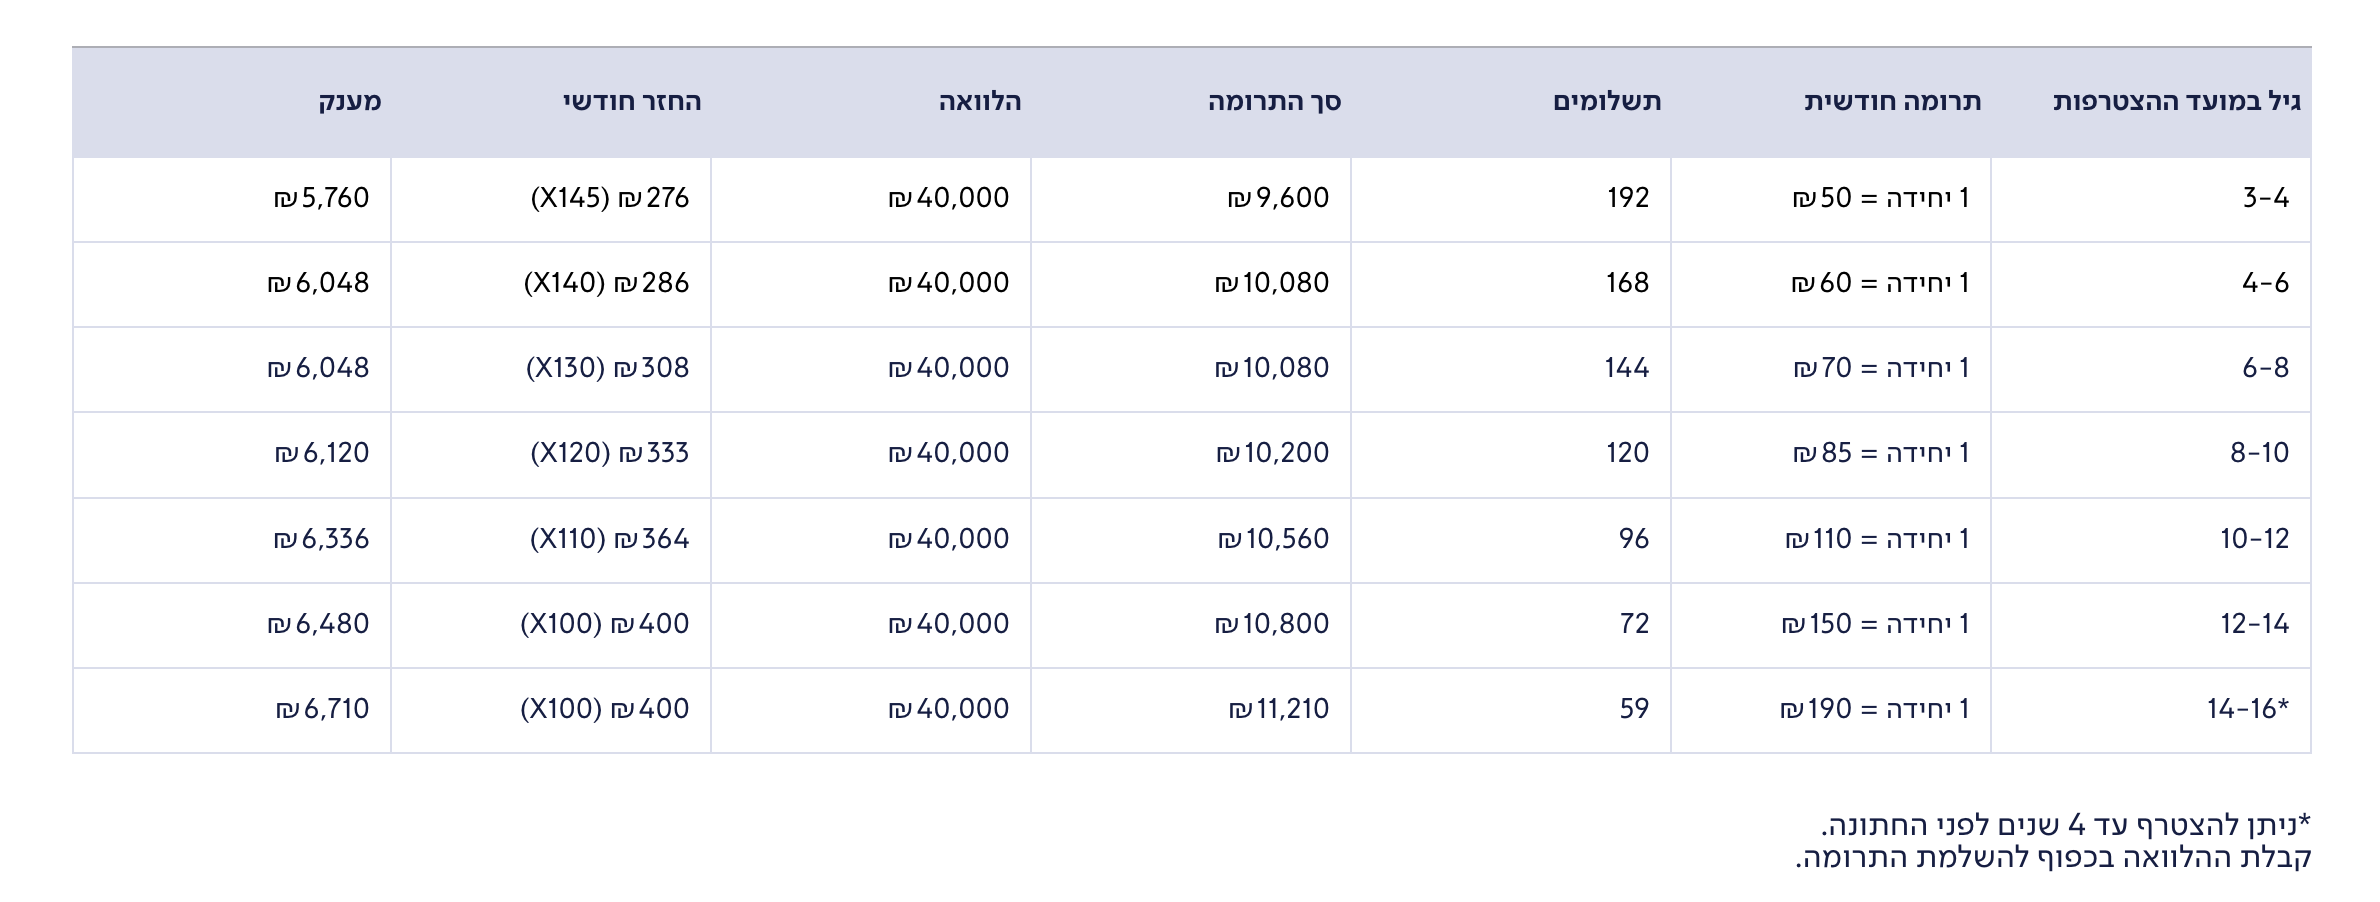This screenshot has height=902, width=2380.
Task: Click the "החזר חודשי" column header
Action: click(632, 102)
